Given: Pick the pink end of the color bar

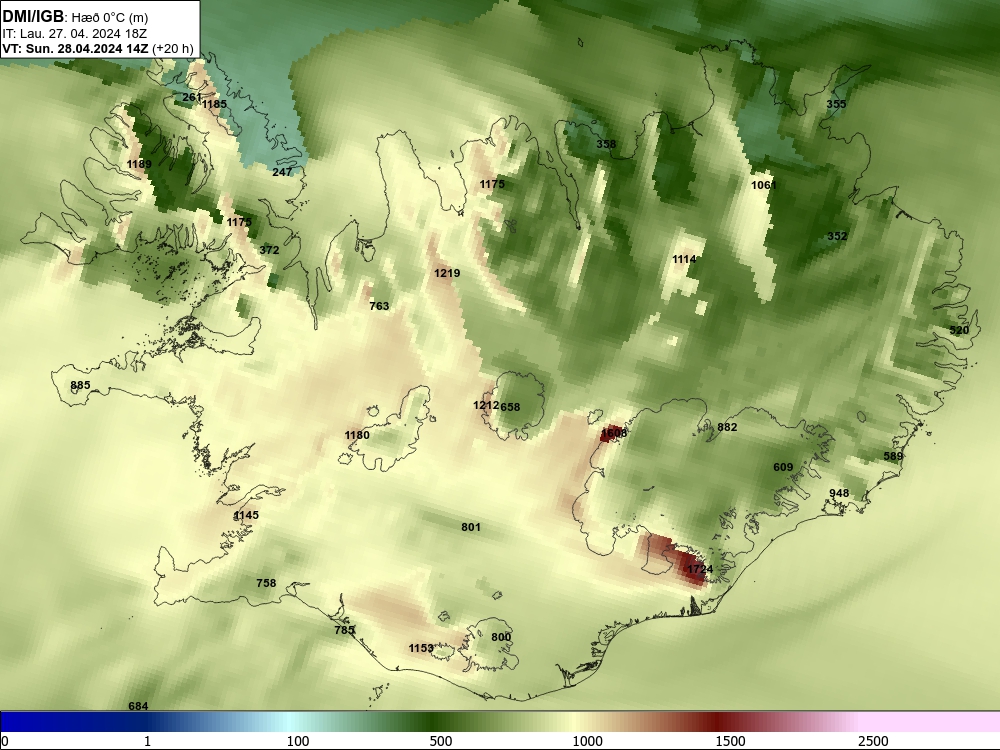Looking at the screenshot, I should (931, 722).
